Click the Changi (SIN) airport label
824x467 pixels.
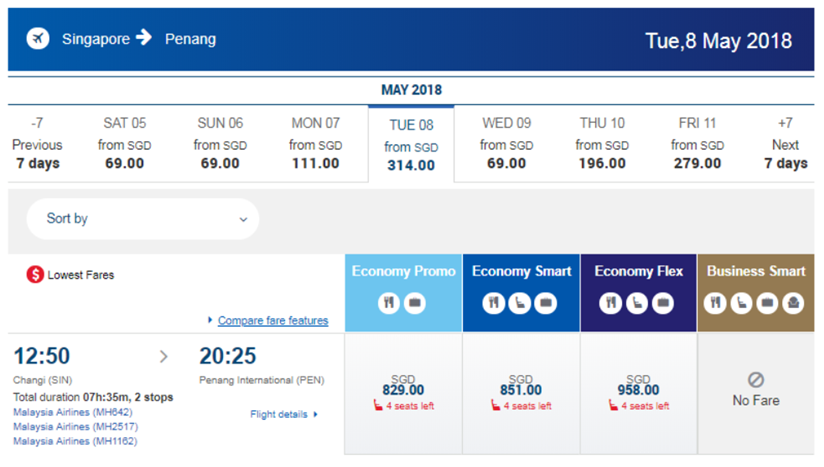pos(43,380)
